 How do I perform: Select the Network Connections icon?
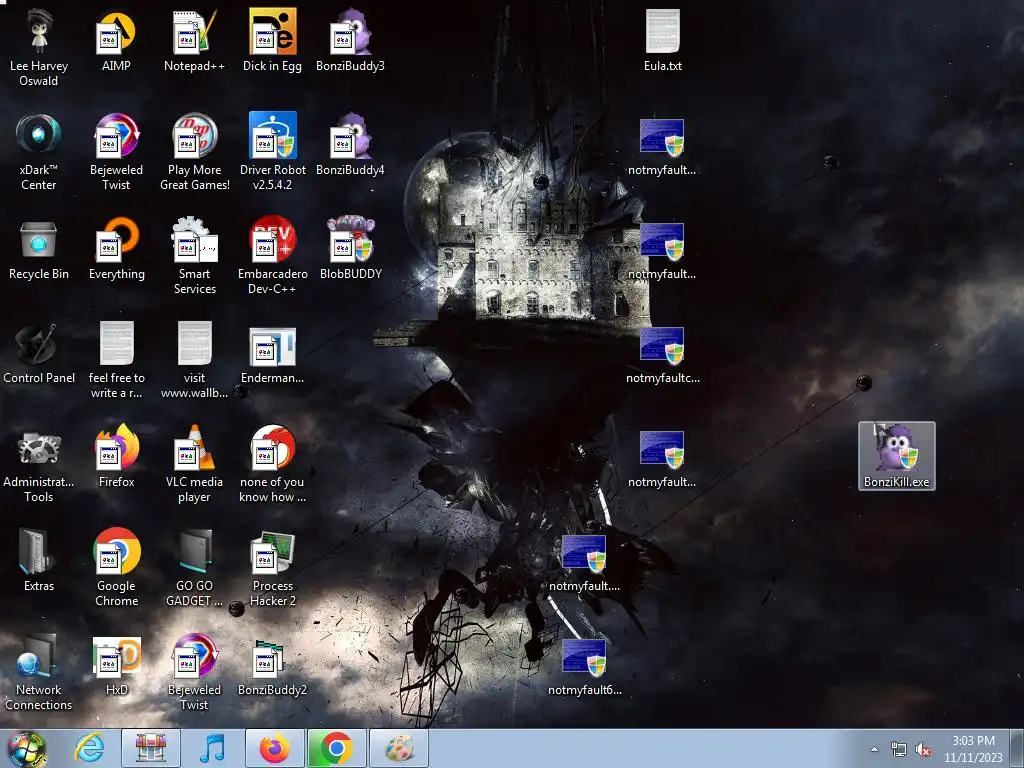coord(39,672)
